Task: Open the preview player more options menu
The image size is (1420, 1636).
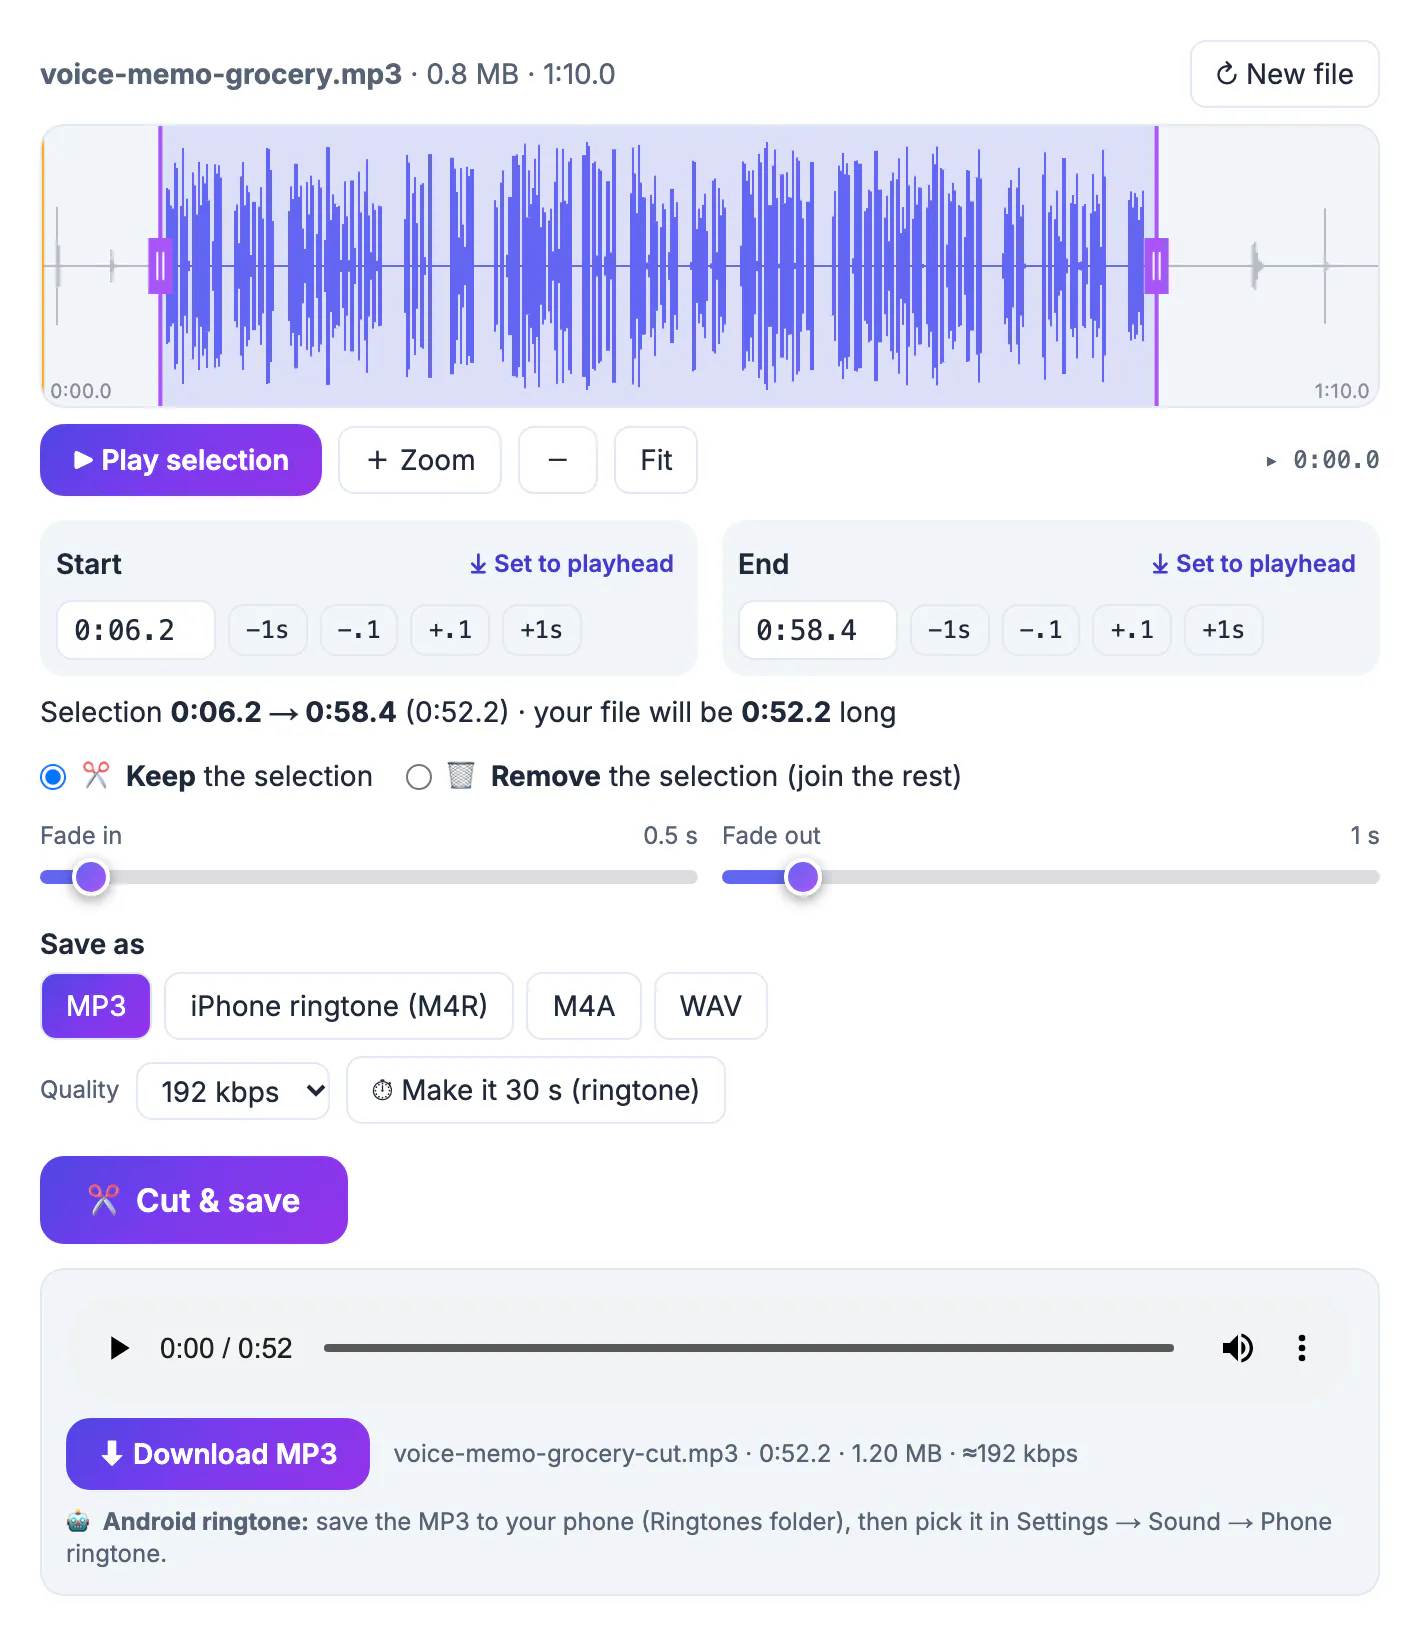Action: (x=1302, y=1348)
